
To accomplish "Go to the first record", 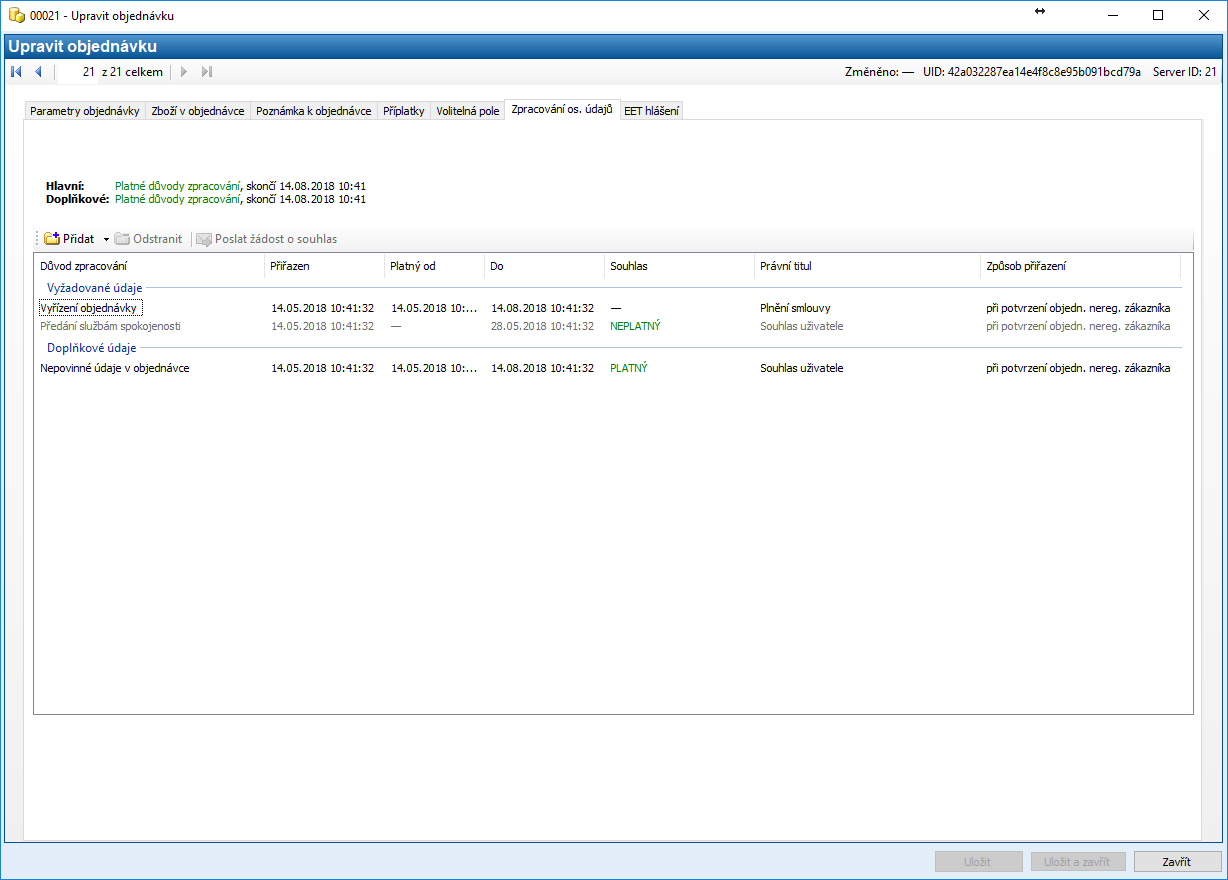I will tap(16, 72).
